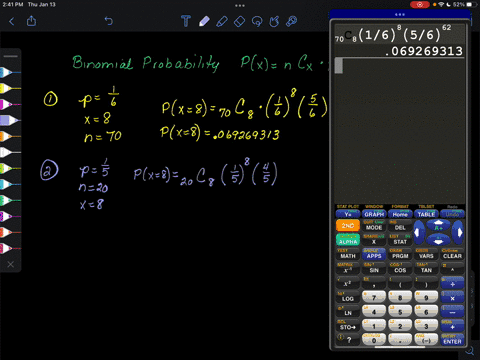Choose the lavender pen preset

(9, 120)
